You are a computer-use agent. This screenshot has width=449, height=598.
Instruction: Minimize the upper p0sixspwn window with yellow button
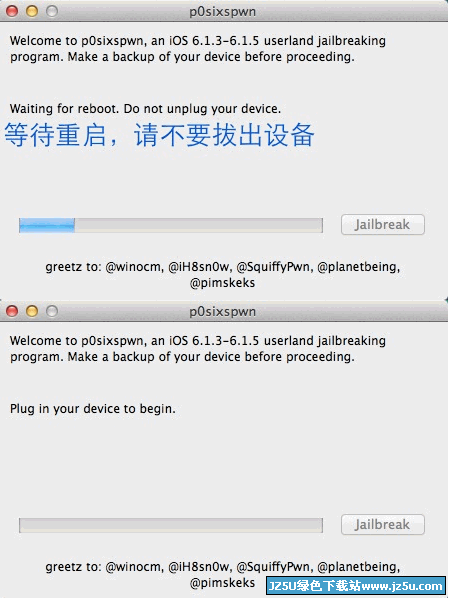(x=32, y=11)
